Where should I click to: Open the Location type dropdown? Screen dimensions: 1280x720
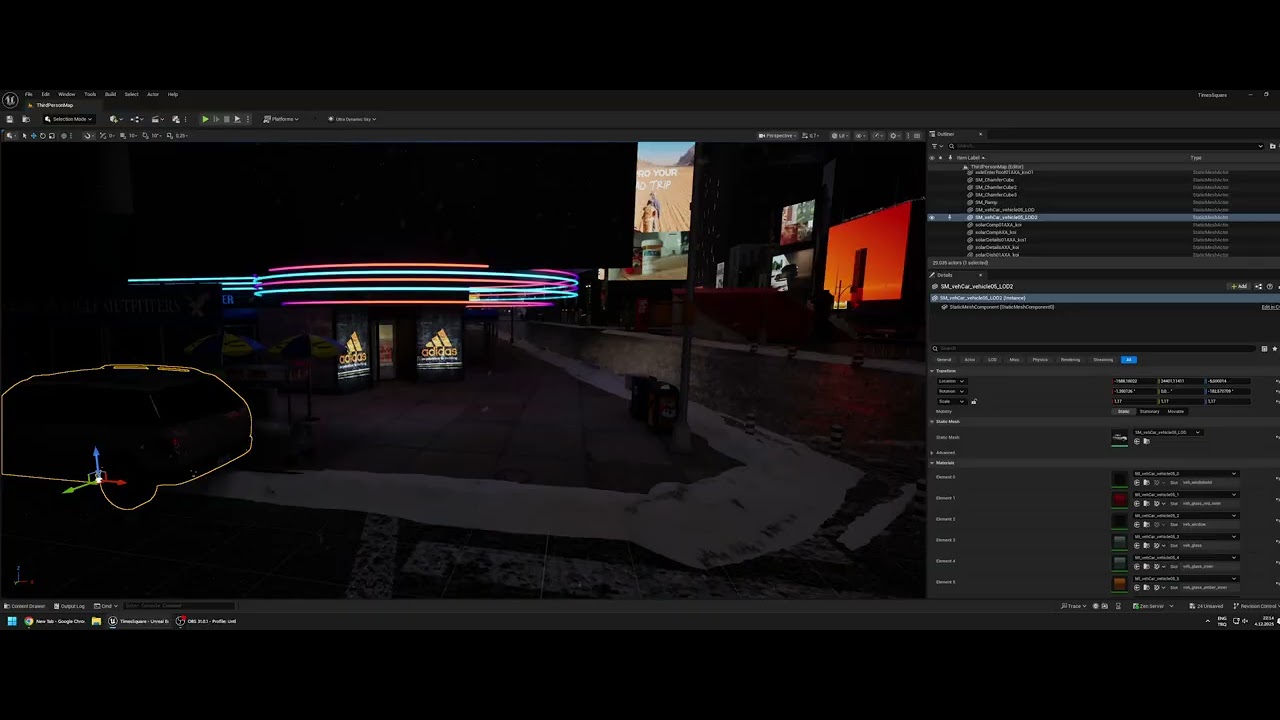pos(952,381)
